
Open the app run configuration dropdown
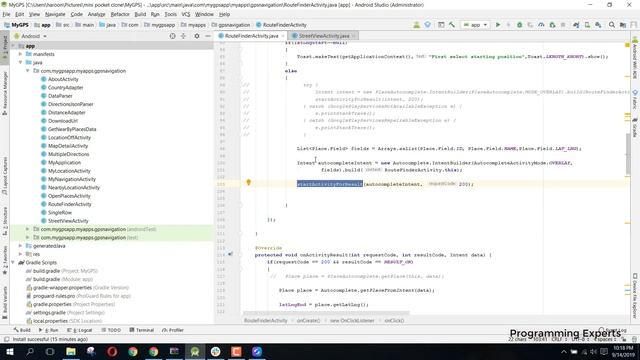[476, 25]
